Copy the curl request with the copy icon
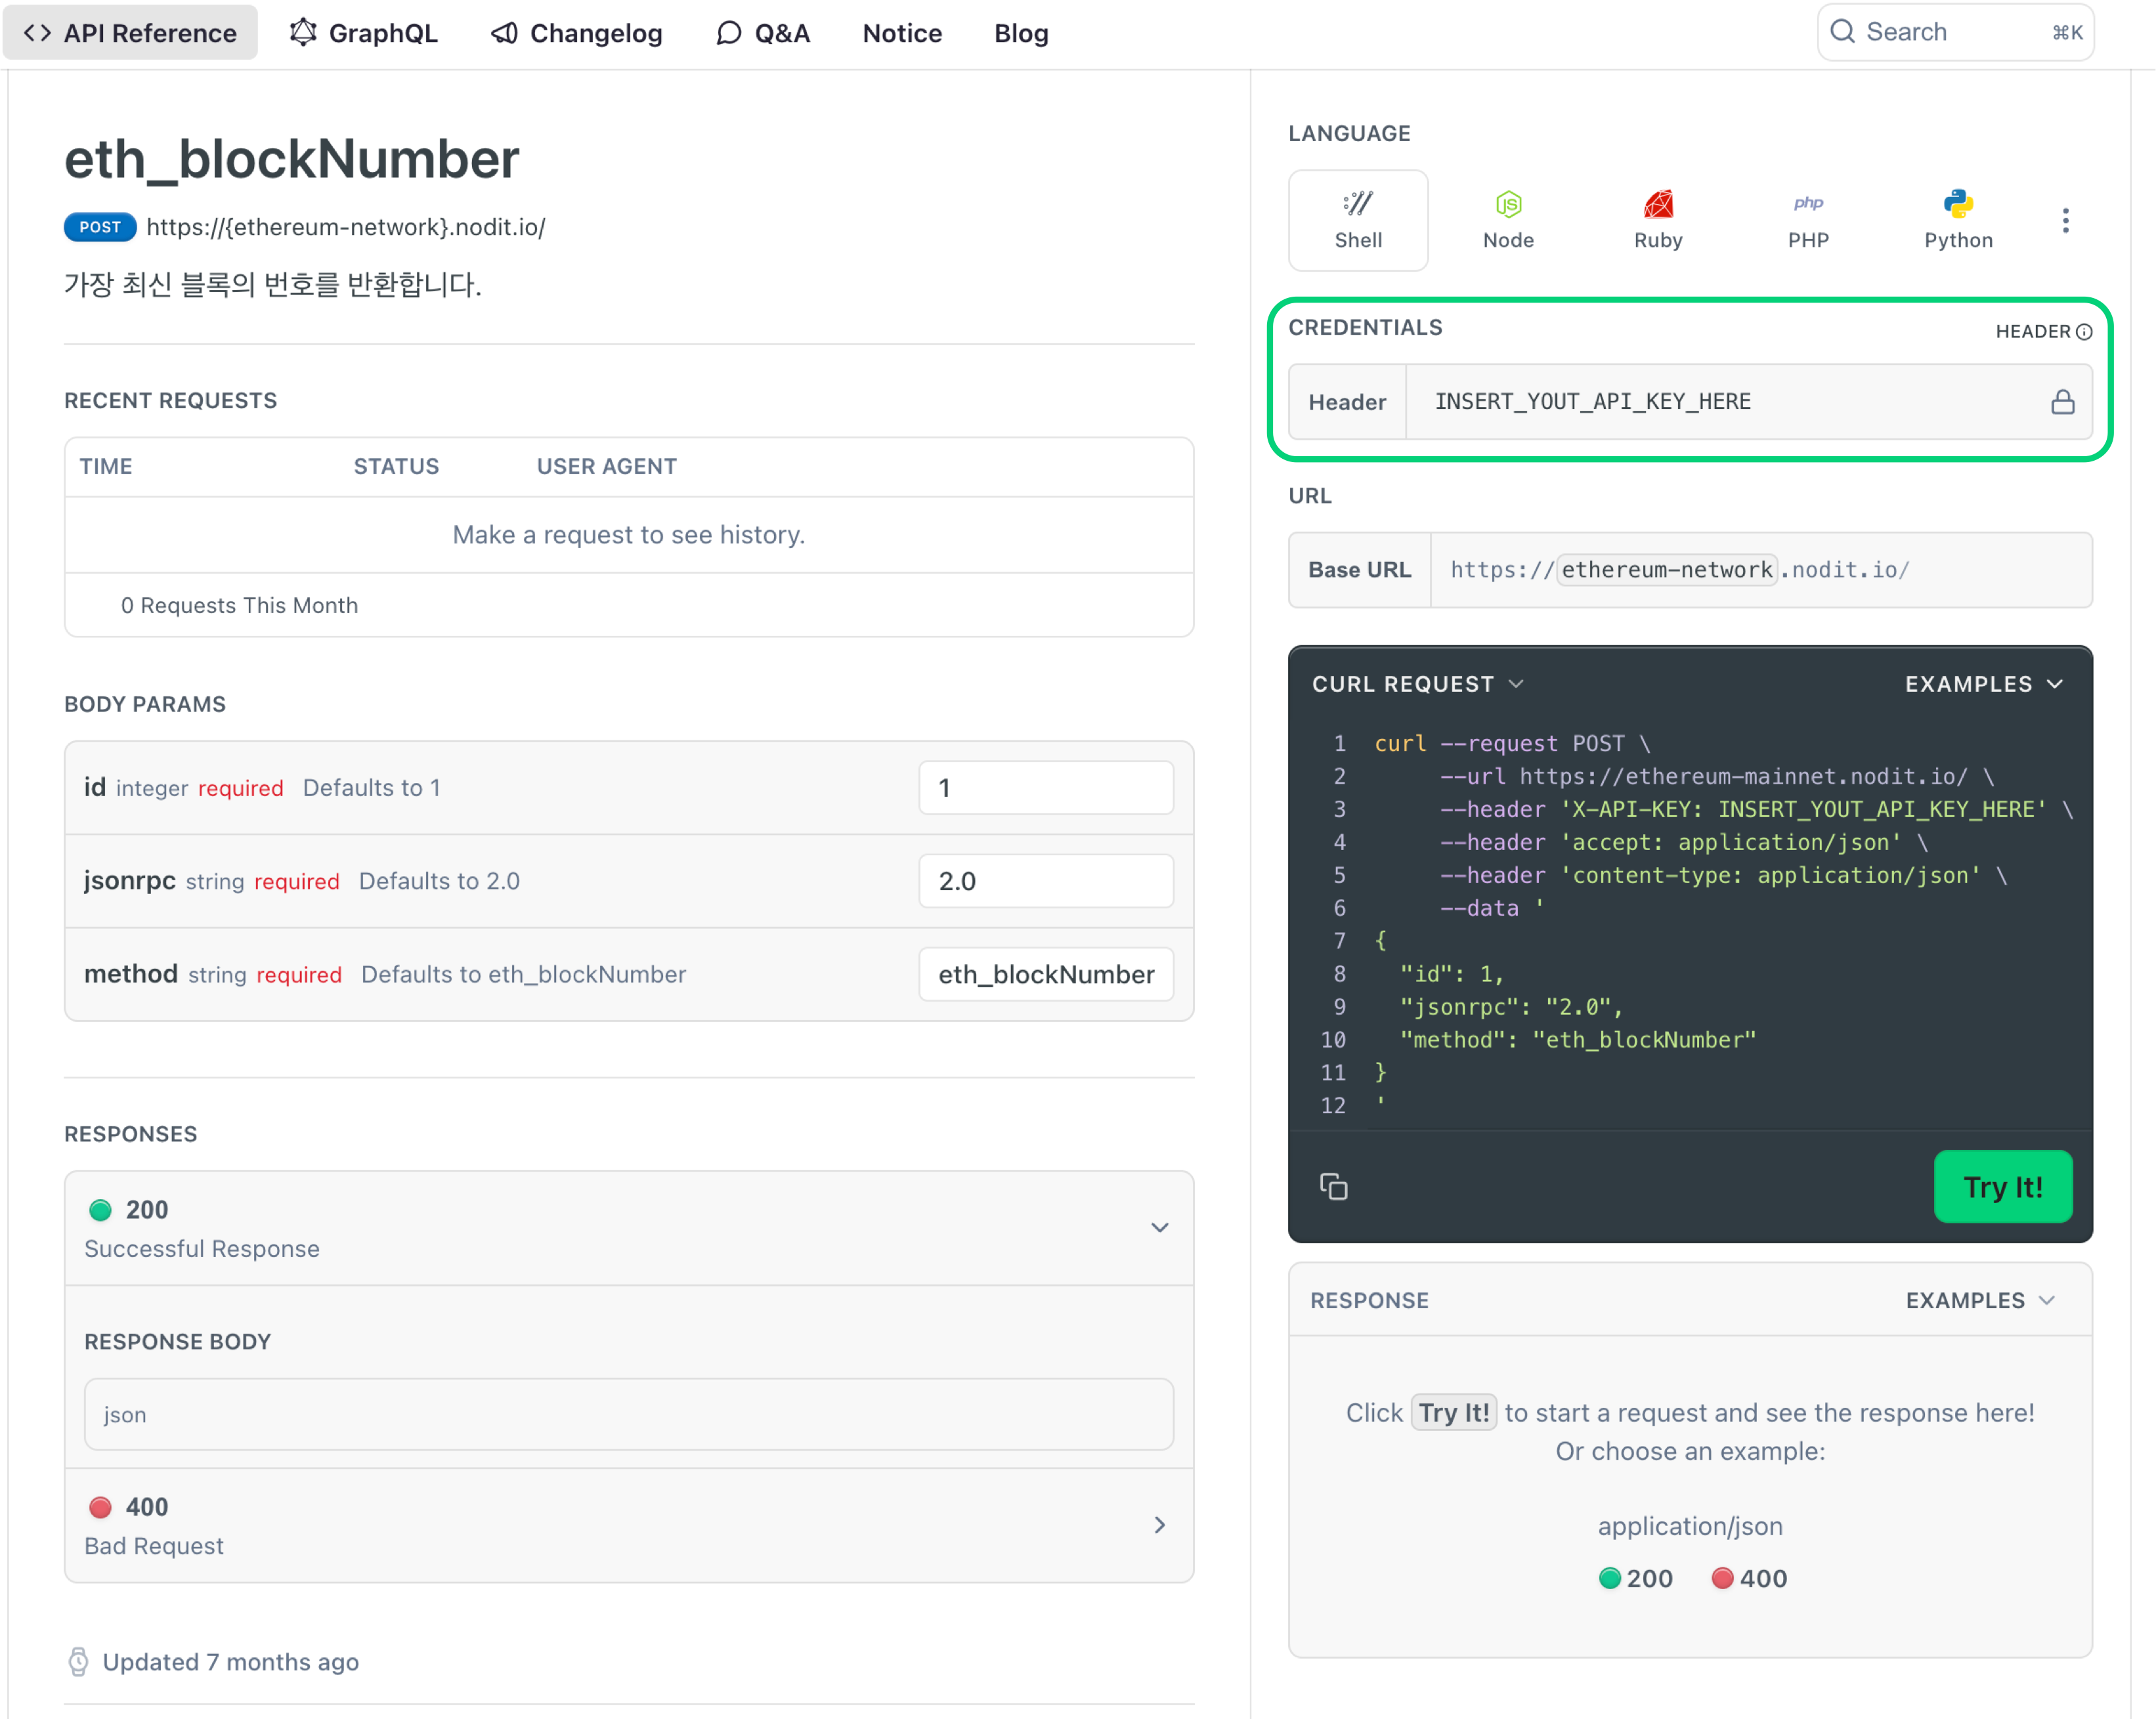Viewport: 2156px width, 1719px height. click(1334, 1187)
